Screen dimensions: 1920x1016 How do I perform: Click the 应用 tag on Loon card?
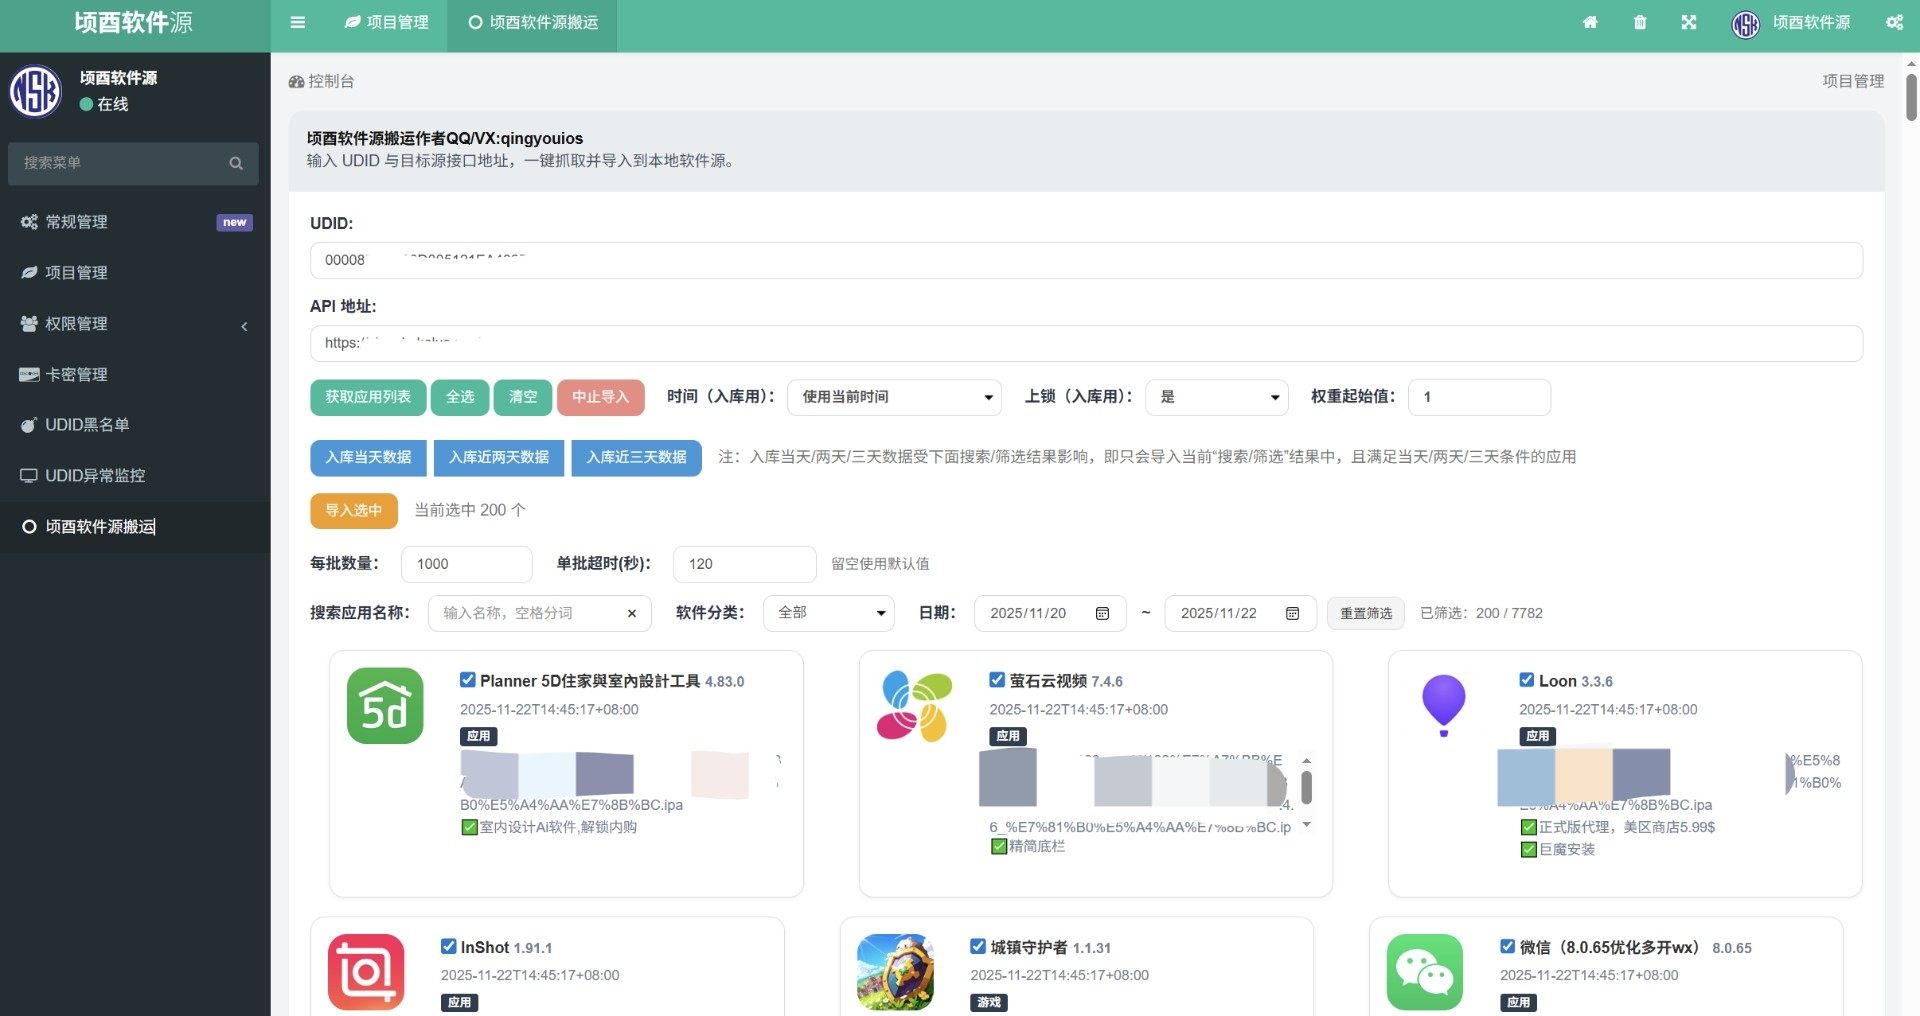(x=1538, y=736)
